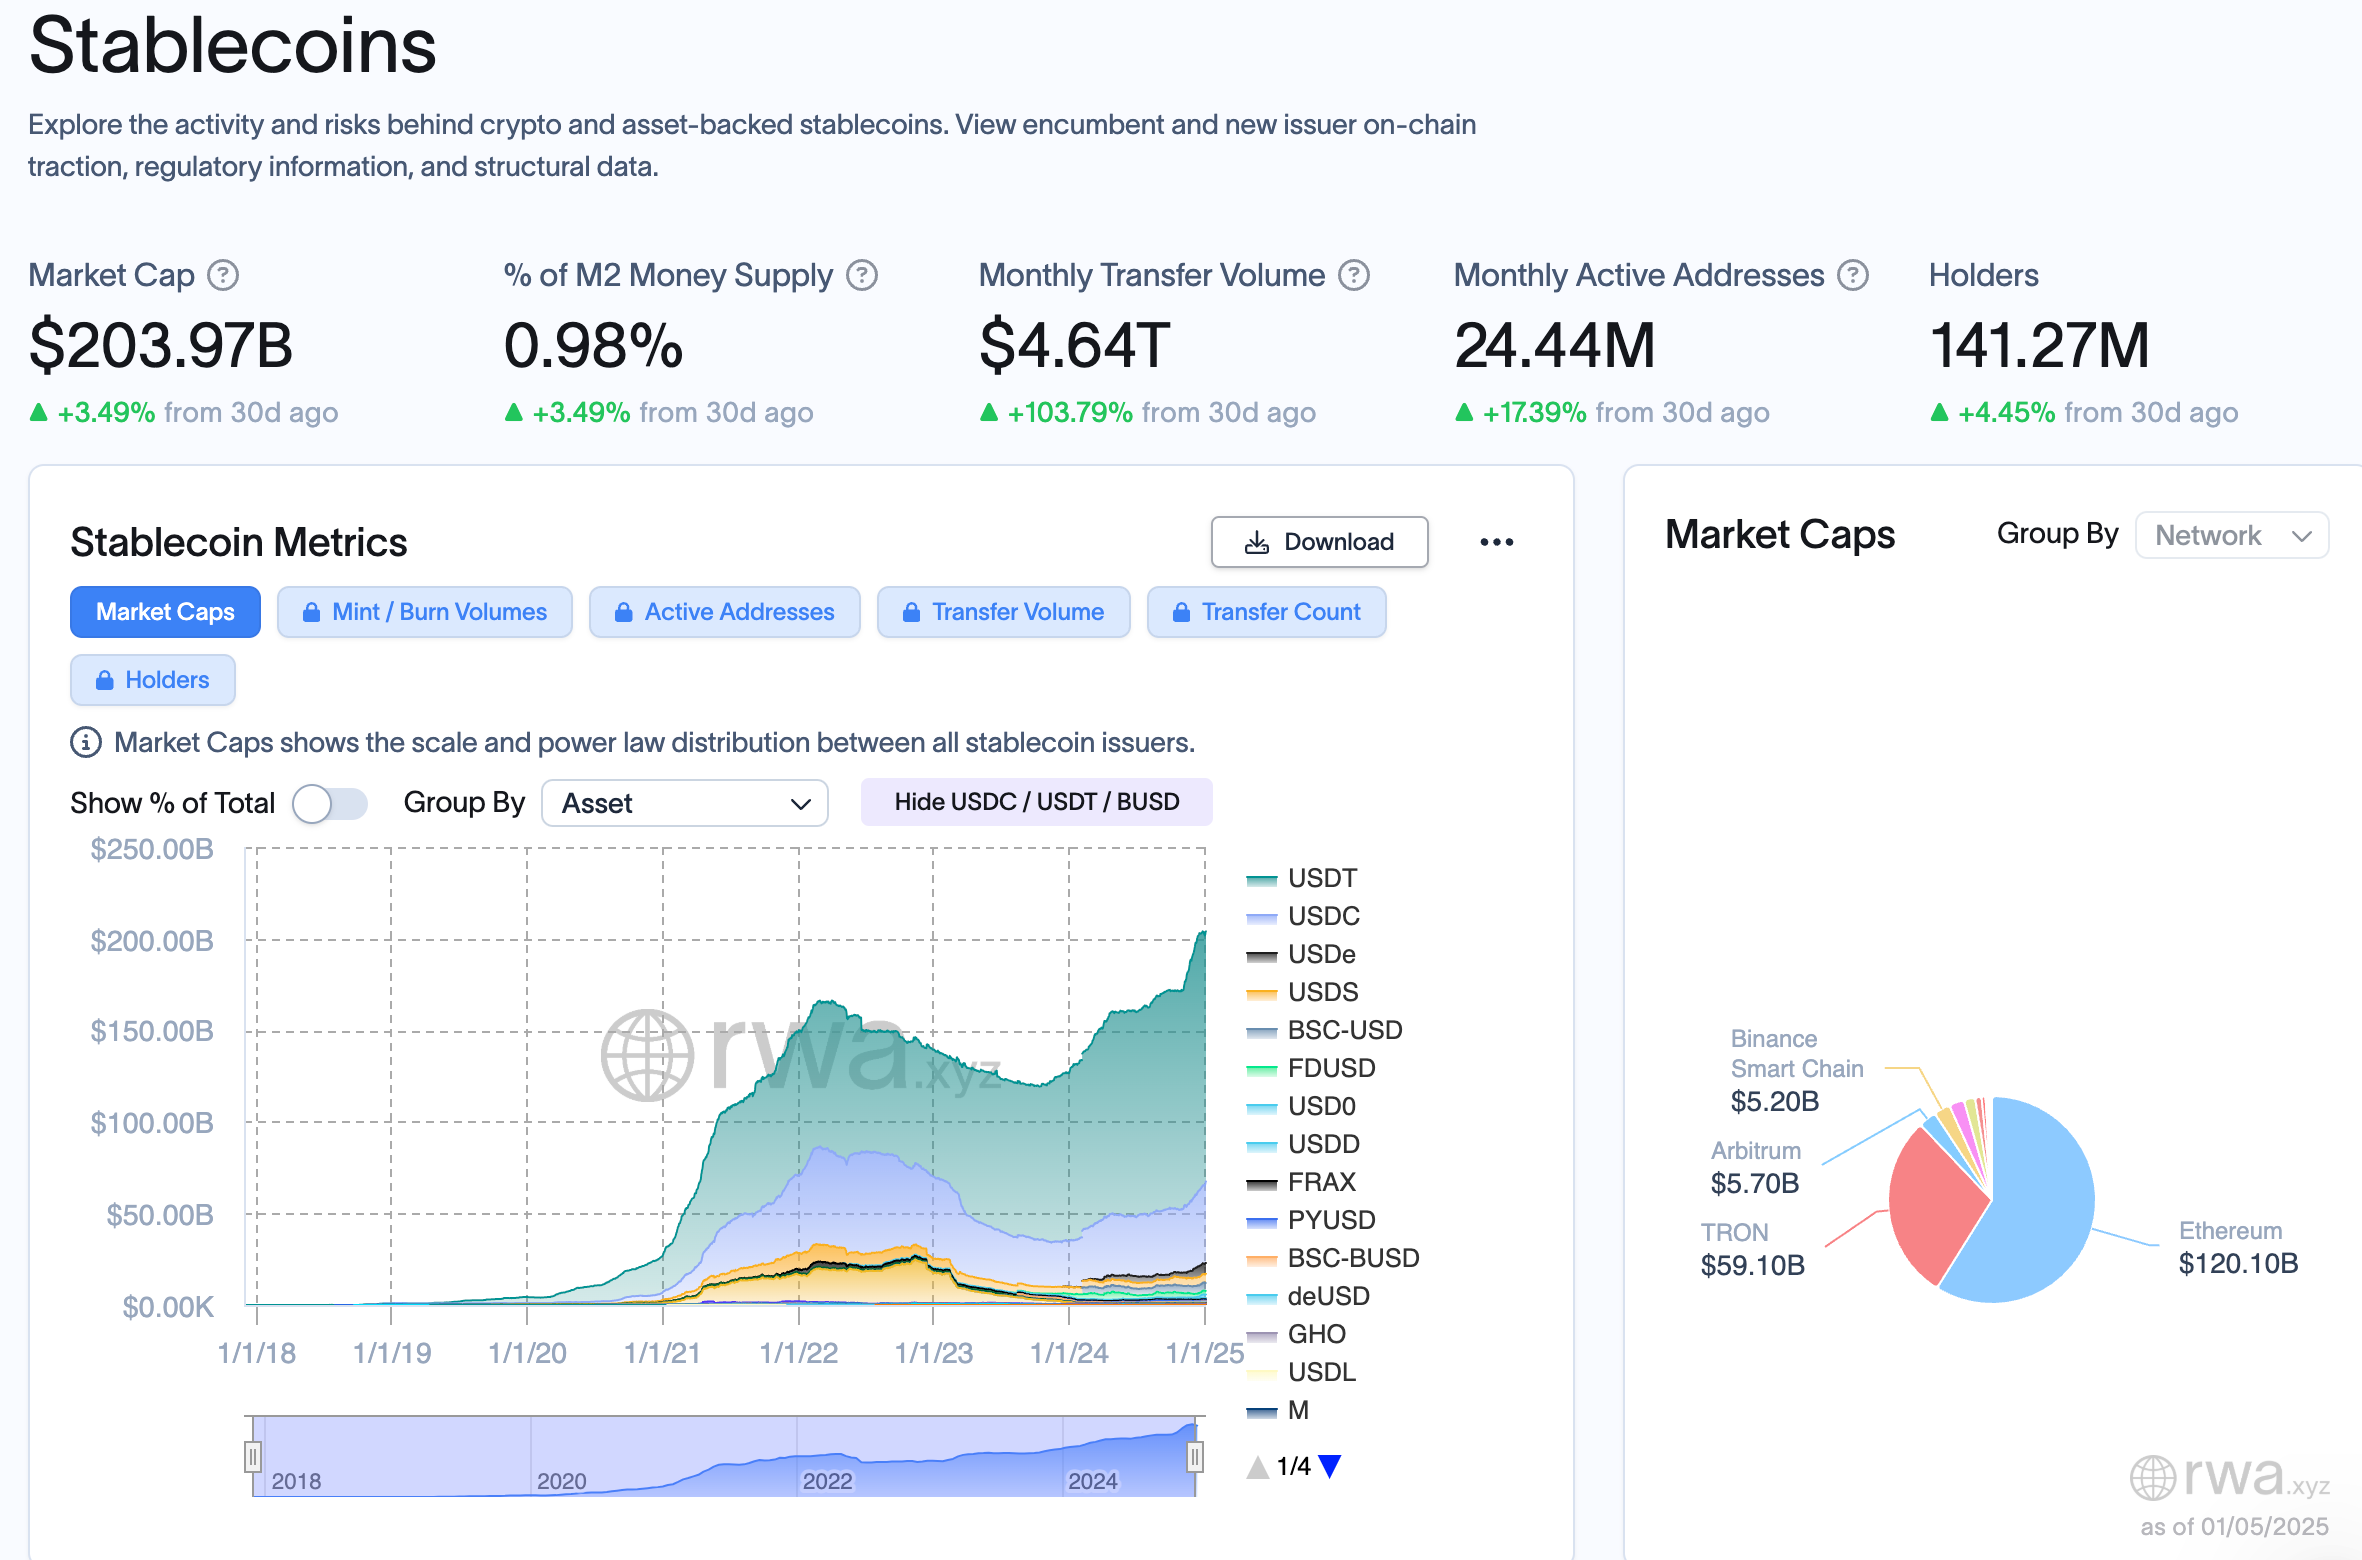
Task: Open the locked Holders tab
Action: click(152, 680)
